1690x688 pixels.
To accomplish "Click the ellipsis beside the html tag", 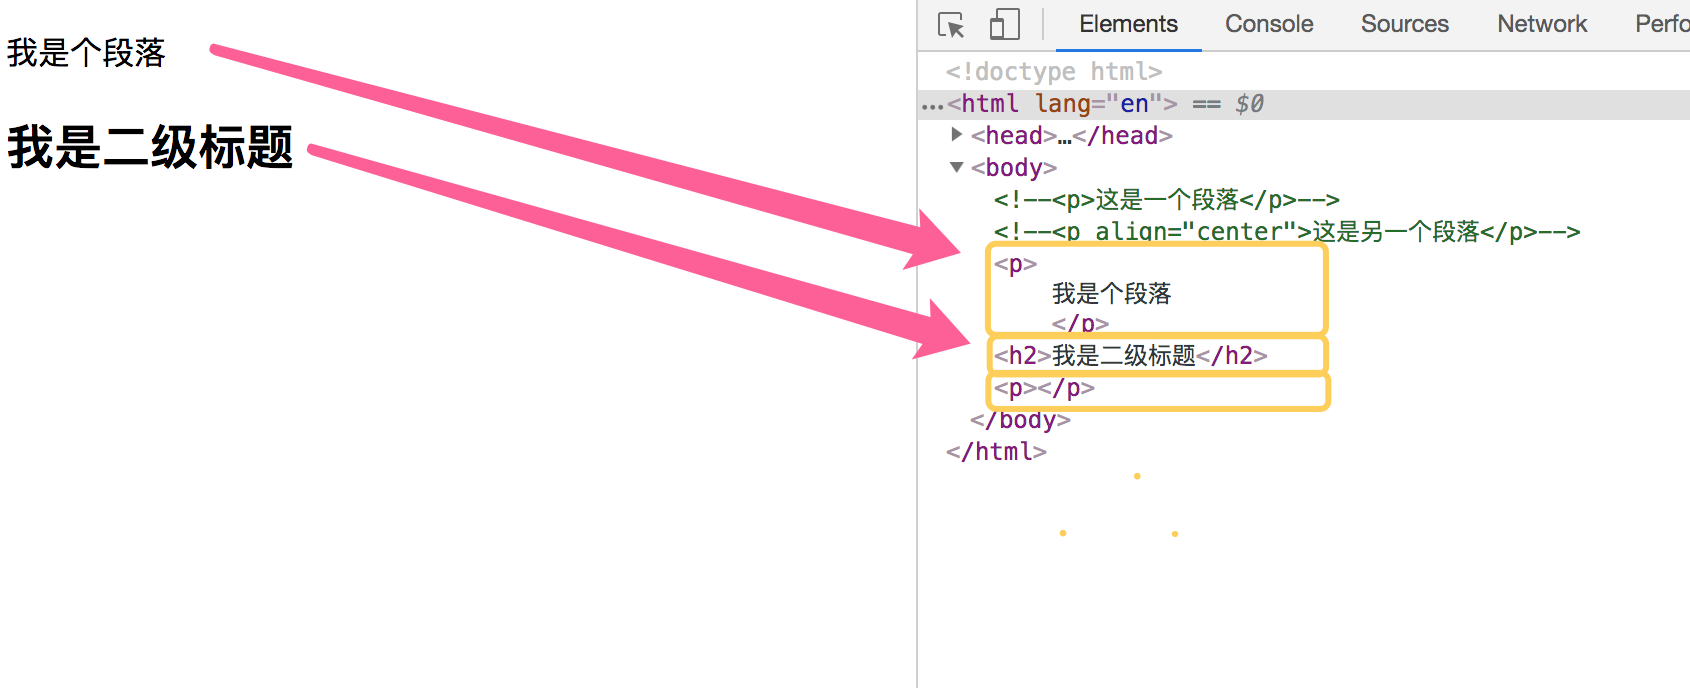I will (x=932, y=105).
